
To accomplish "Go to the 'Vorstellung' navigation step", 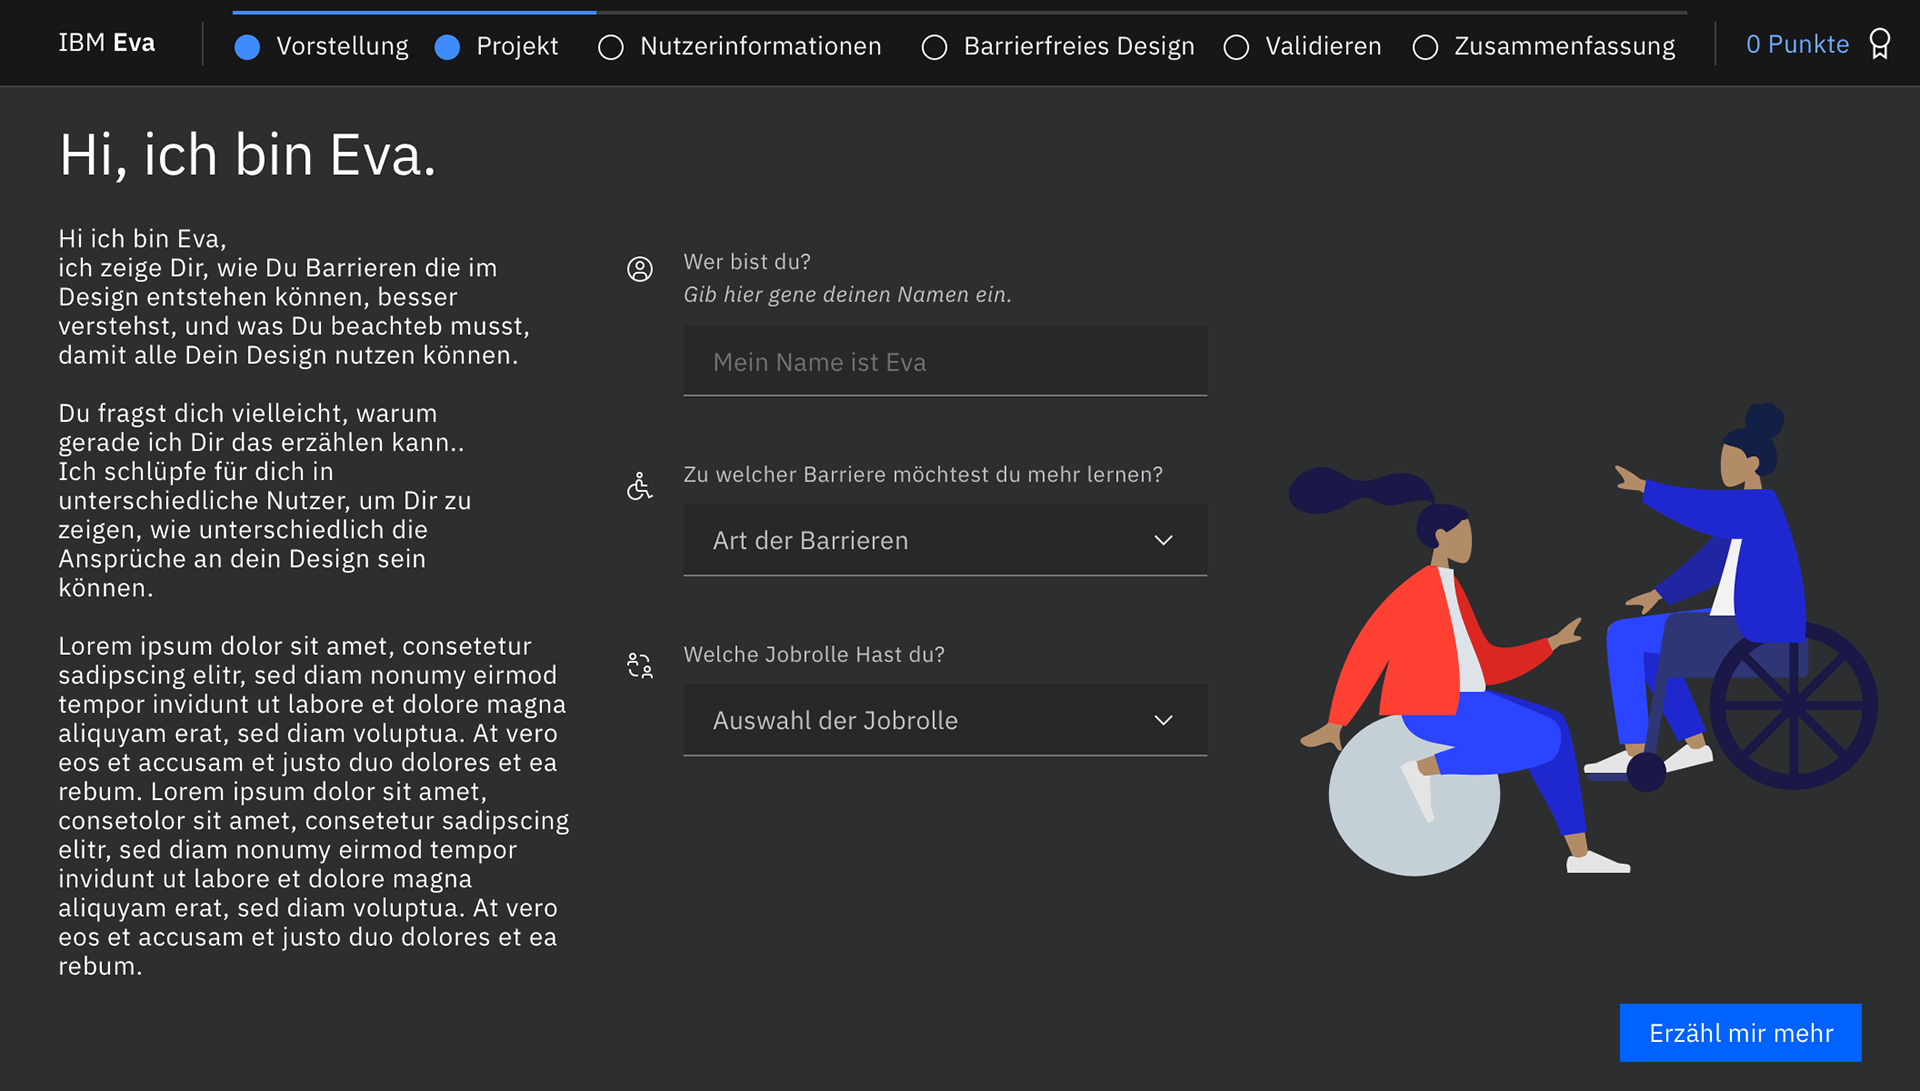I will click(343, 46).
